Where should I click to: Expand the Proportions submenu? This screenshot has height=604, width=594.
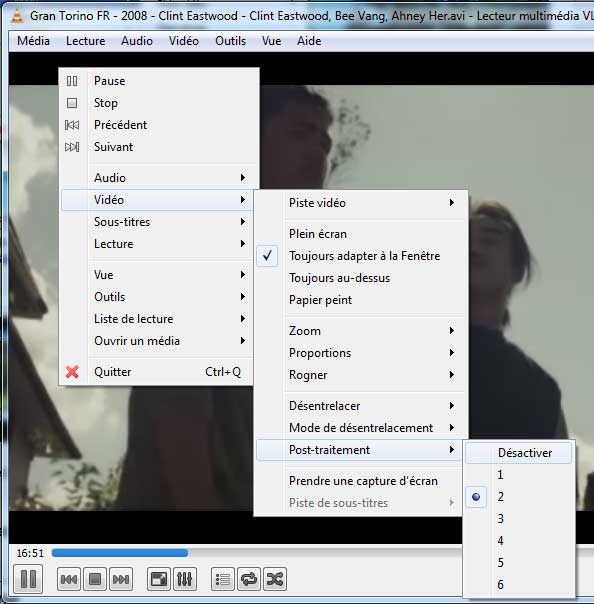tap(361, 353)
